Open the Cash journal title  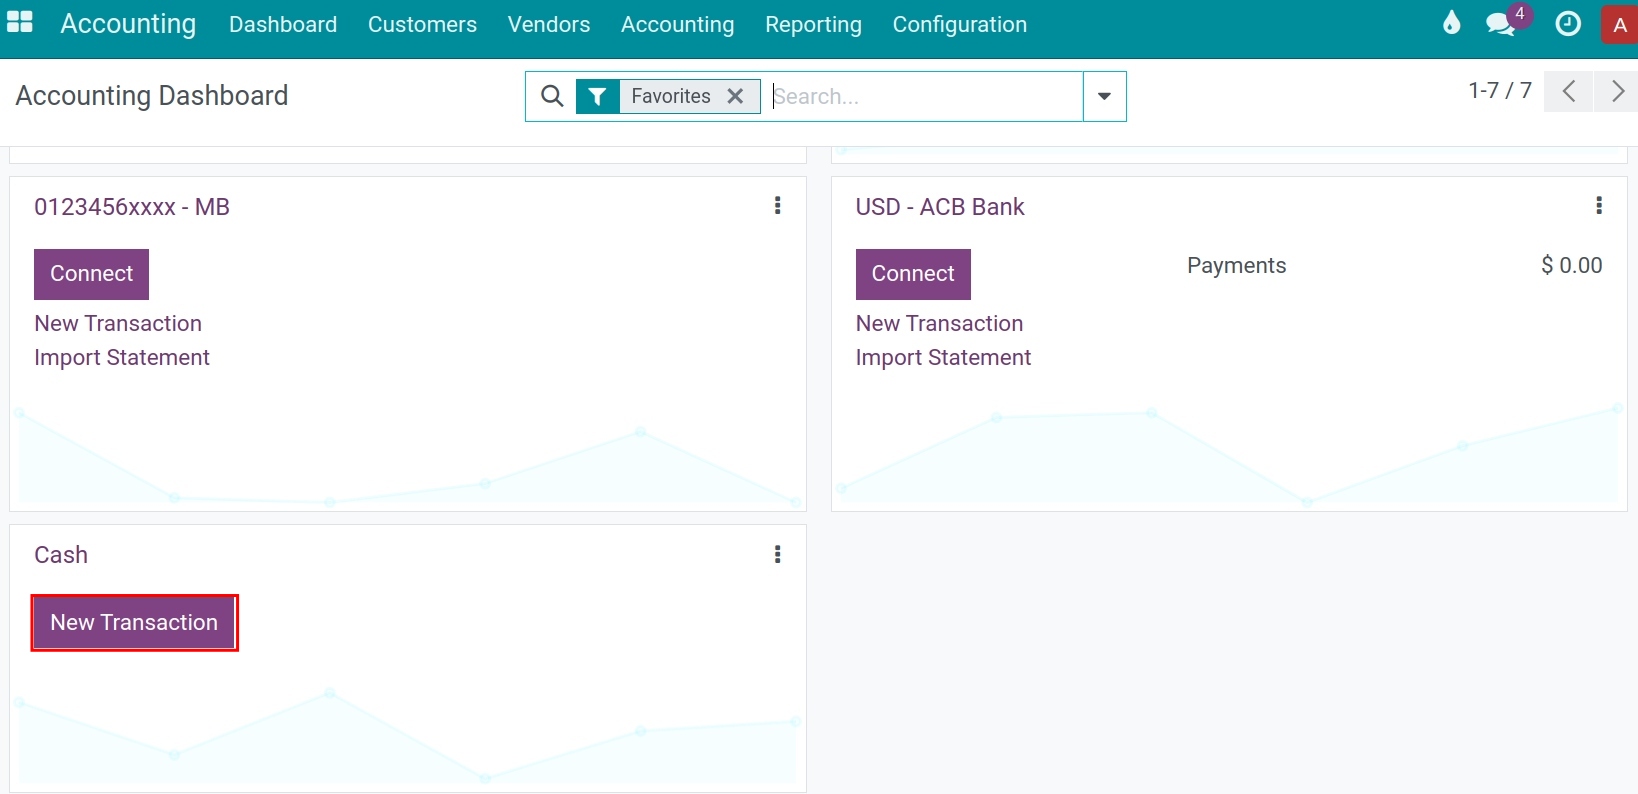pos(61,555)
